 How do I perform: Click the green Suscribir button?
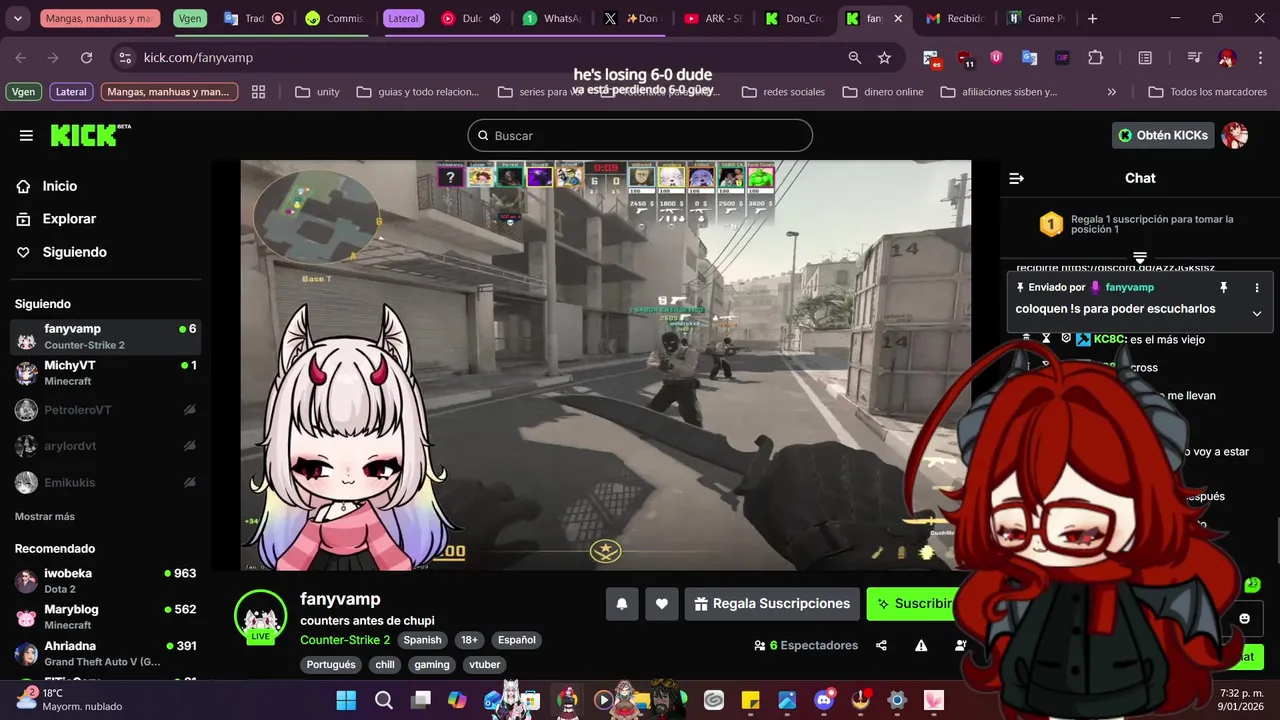tap(913, 604)
